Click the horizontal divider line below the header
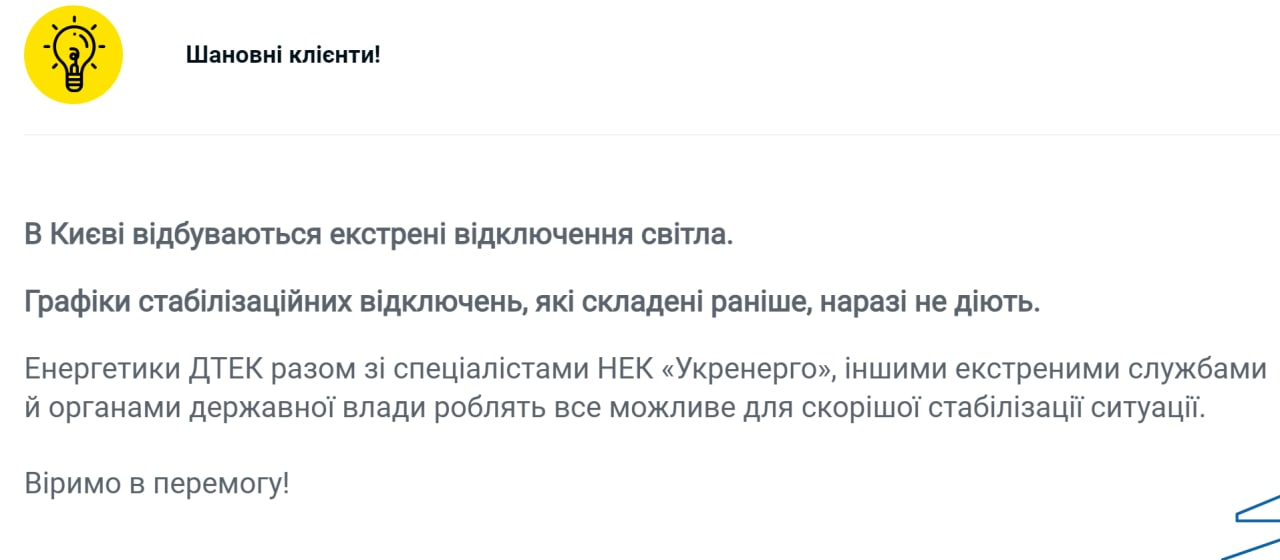This screenshot has width=1280, height=560. 640,135
